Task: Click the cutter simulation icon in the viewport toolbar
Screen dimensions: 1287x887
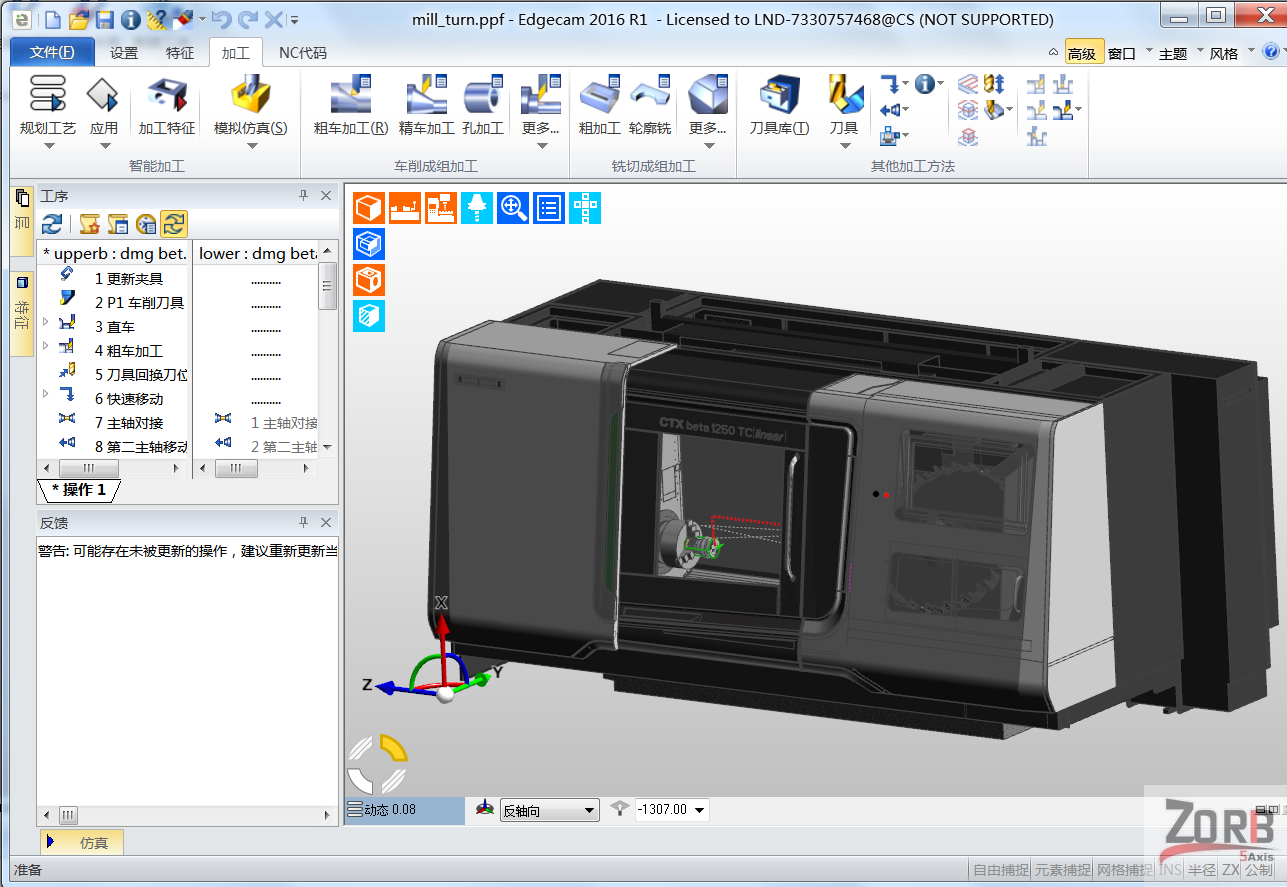Action: coord(477,207)
